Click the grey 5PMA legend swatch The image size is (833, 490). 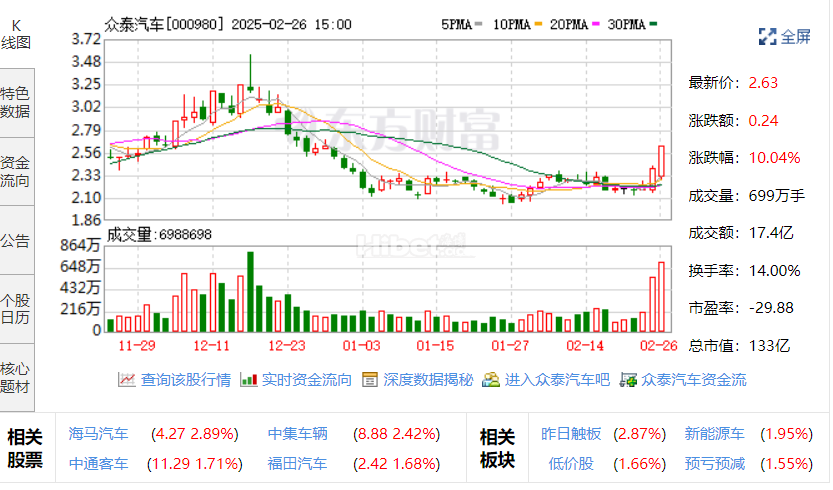point(479,24)
